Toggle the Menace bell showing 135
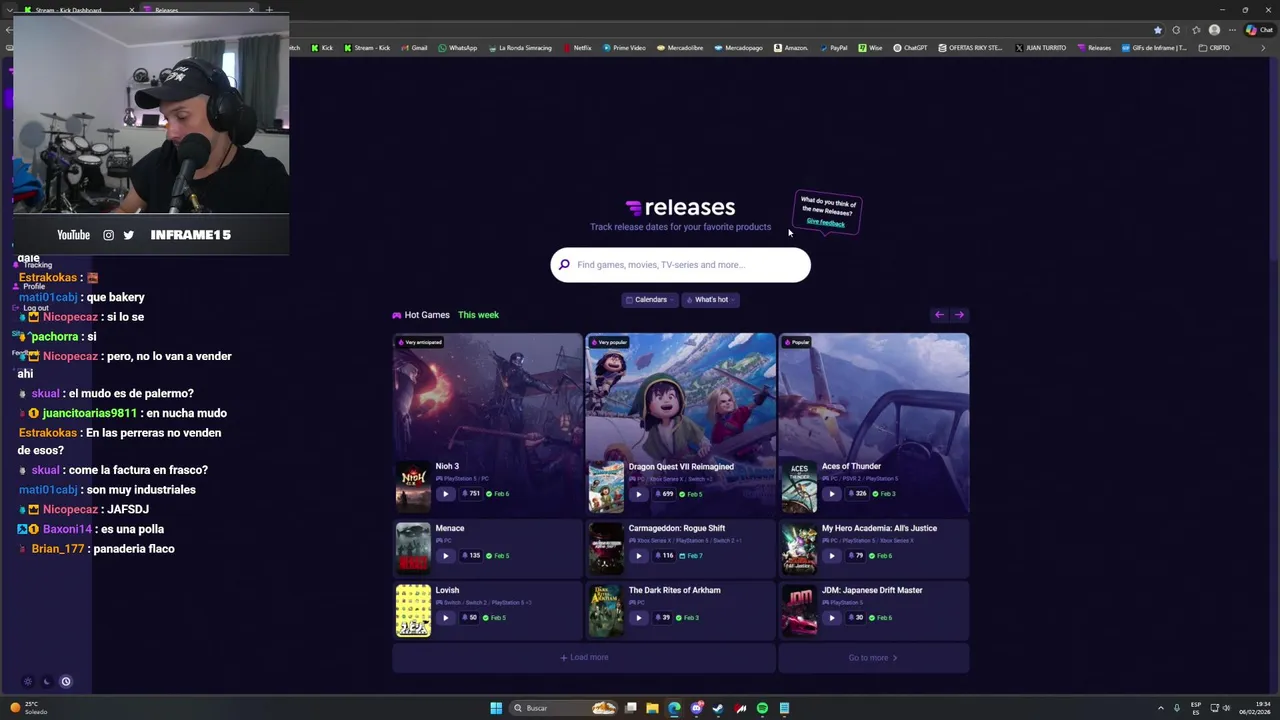Viewport: 1280px width, 720px height. tap(470, 556)
